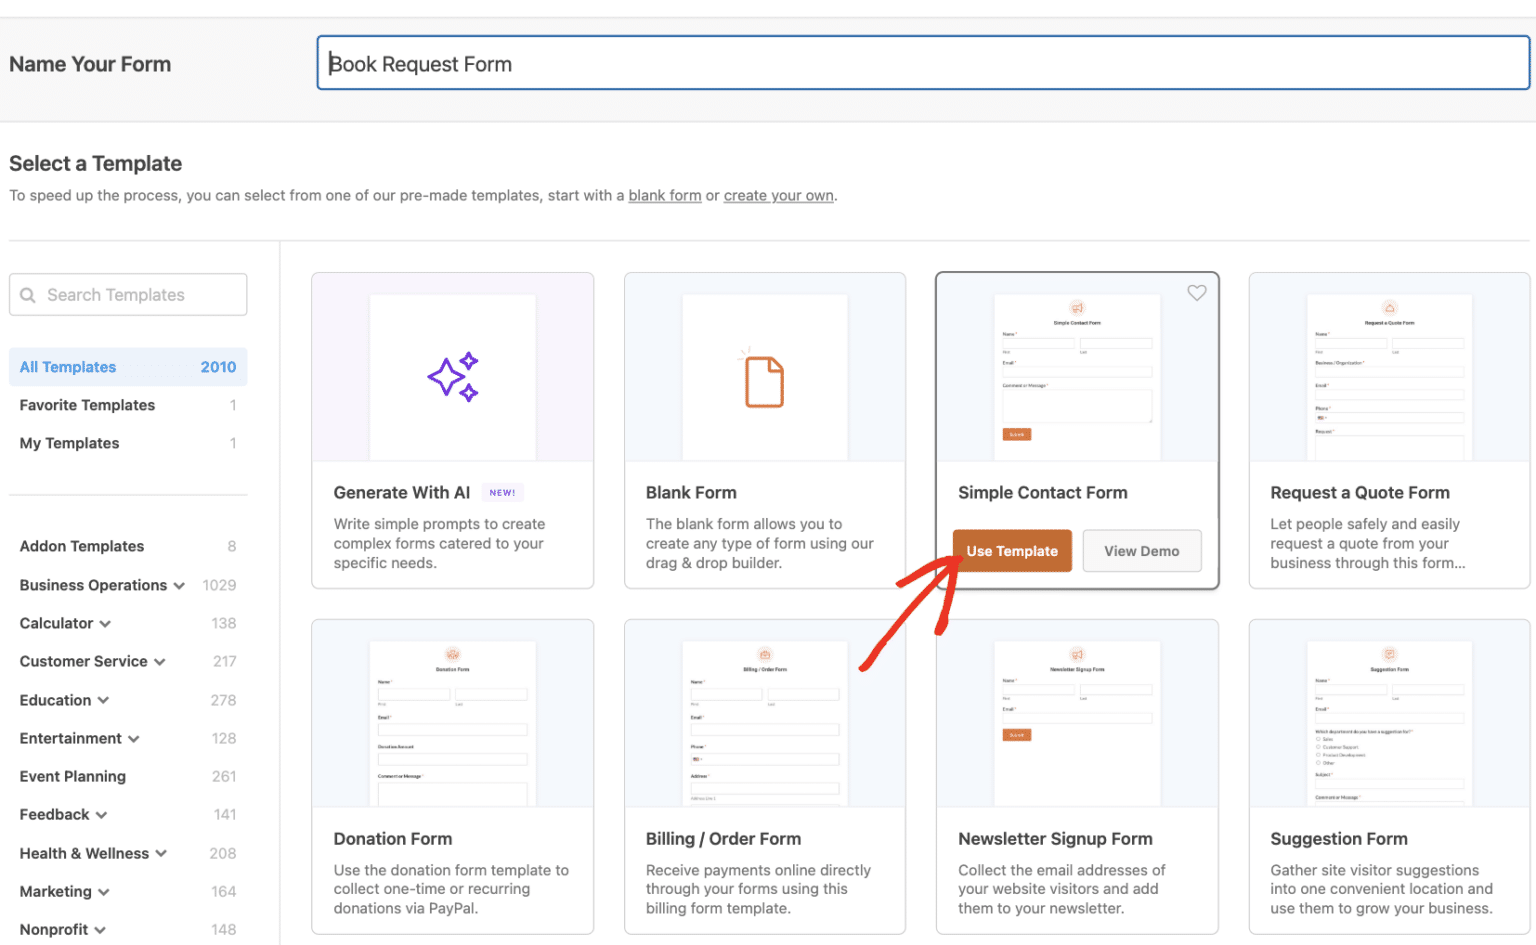Expand the Business Operations category

(x=180, y=585)
